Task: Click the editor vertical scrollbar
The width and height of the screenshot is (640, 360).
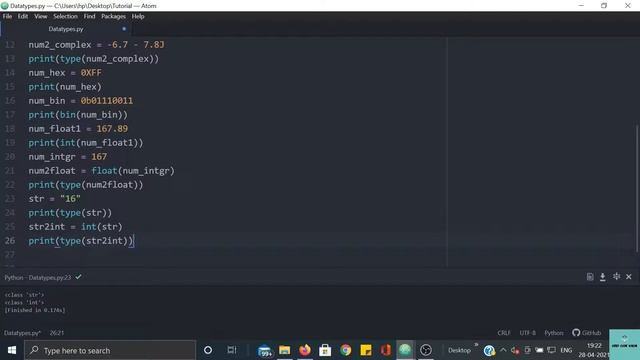Action: coord(637,188)
